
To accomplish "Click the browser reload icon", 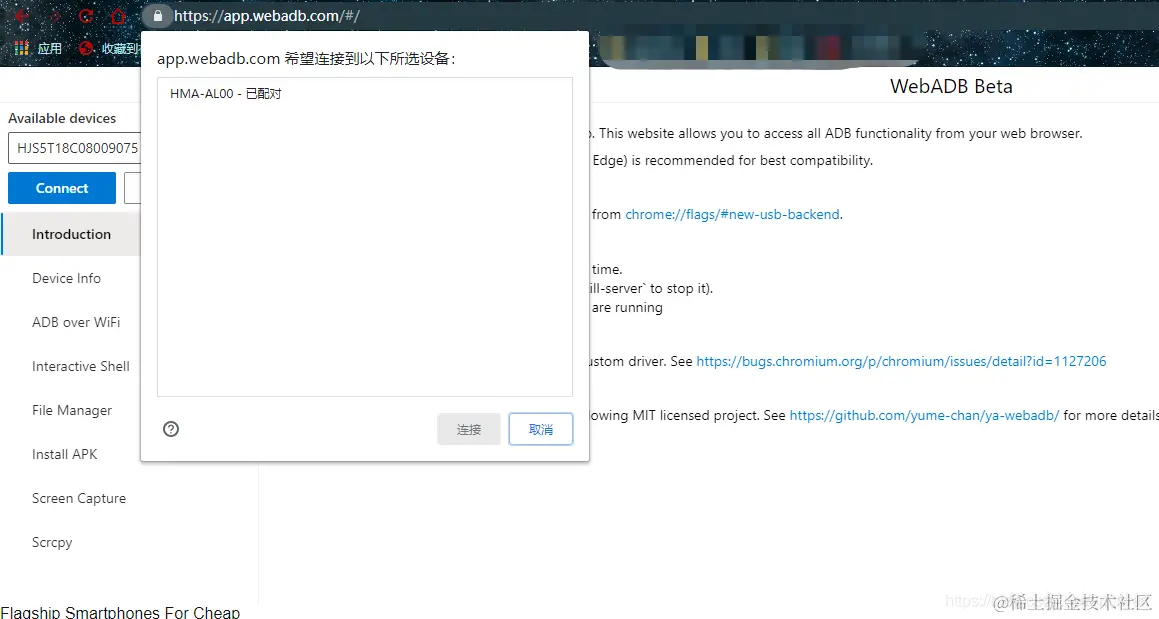I will coord(86,16).
